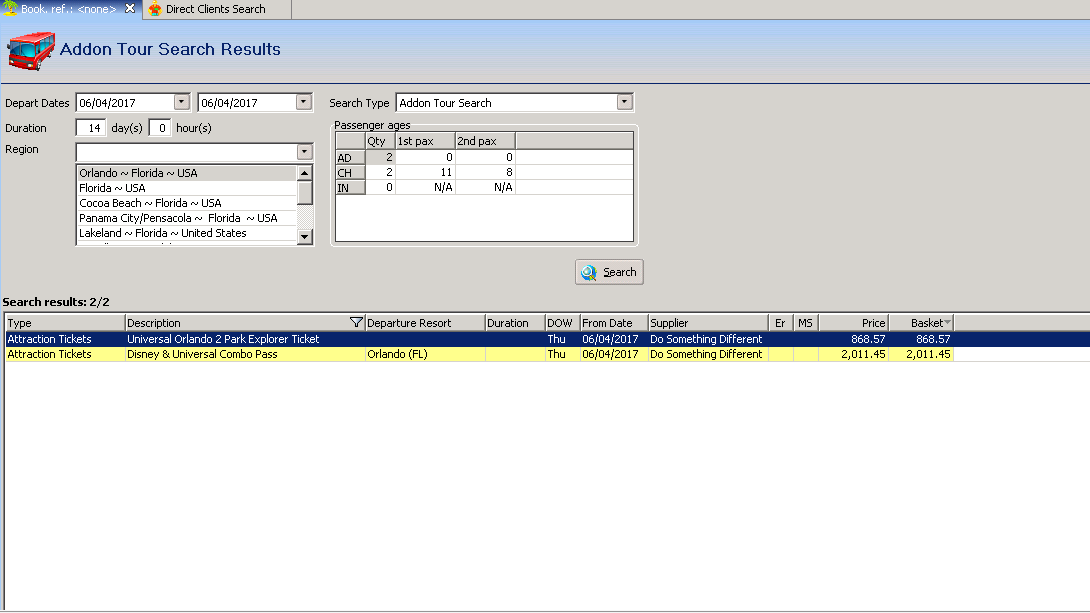Click IN row quantity cell

pos(380,187)
